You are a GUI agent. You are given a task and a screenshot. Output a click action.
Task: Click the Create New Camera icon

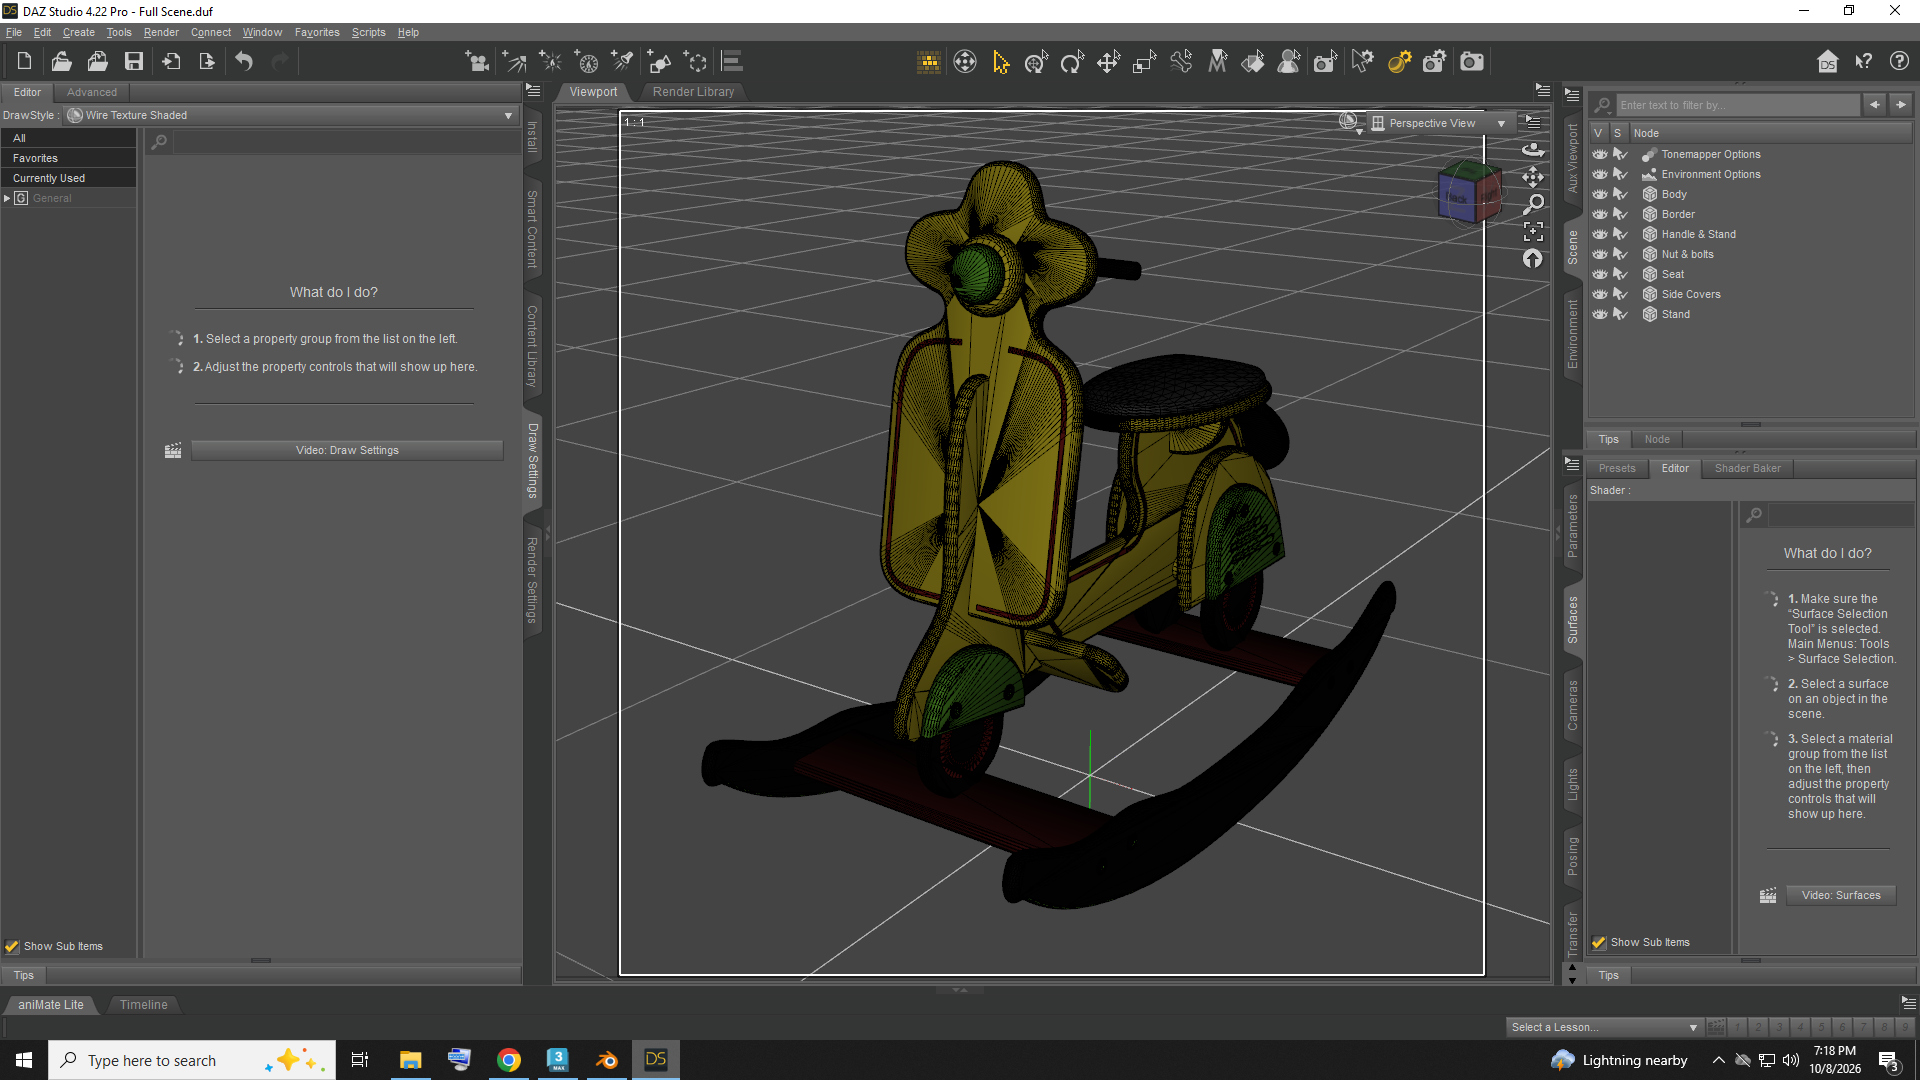click(478, 62)
